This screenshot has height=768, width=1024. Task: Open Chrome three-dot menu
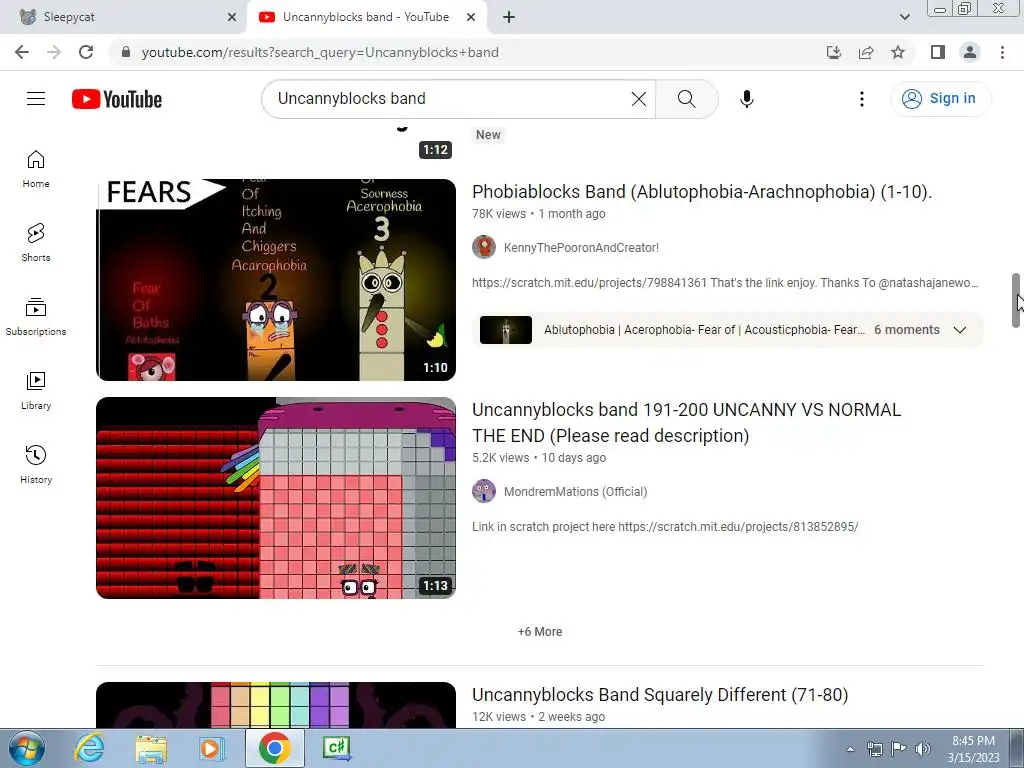[x=1002, y=52]
